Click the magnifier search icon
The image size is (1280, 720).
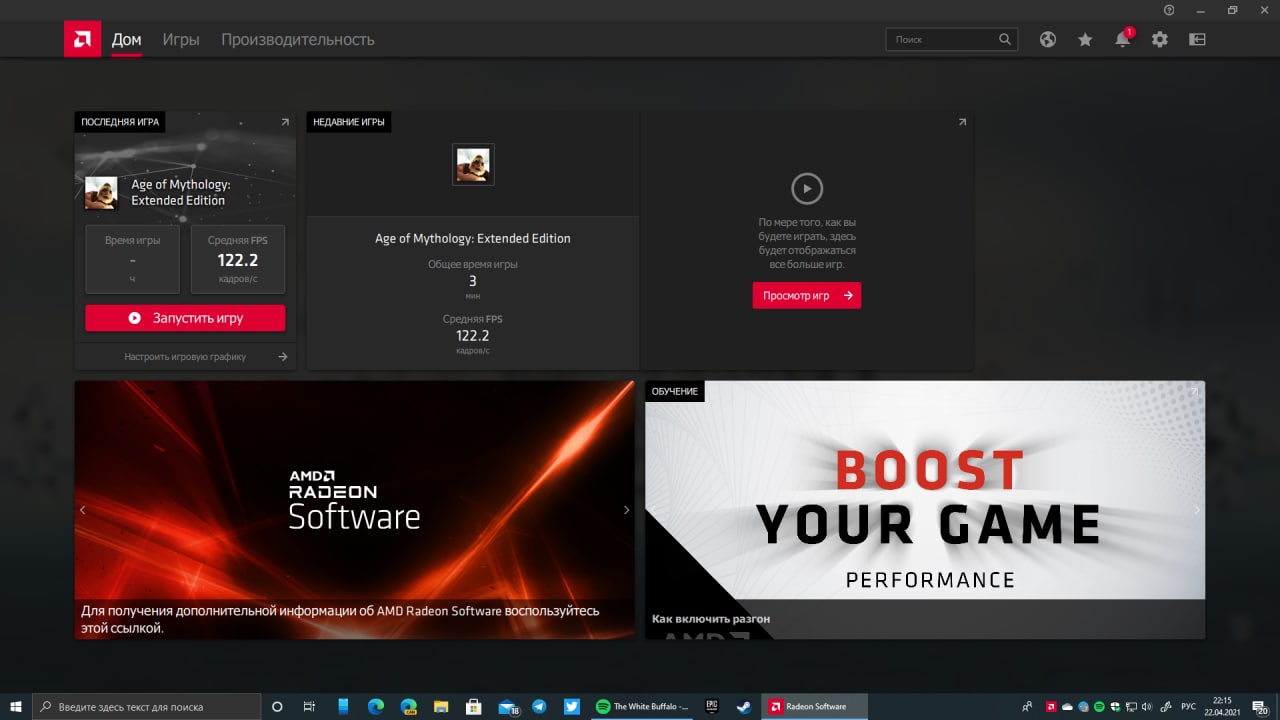tap(1005, 39)
